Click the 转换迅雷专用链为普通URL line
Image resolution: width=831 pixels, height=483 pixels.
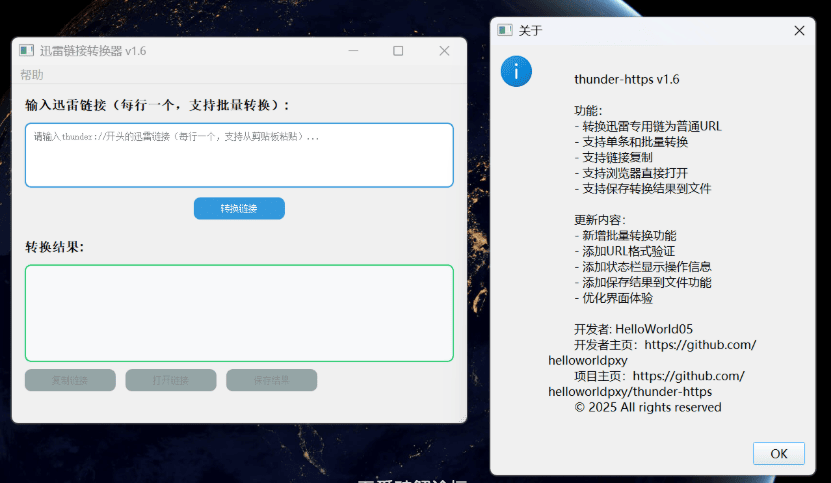pyautogui.click(x=648, y=127)
